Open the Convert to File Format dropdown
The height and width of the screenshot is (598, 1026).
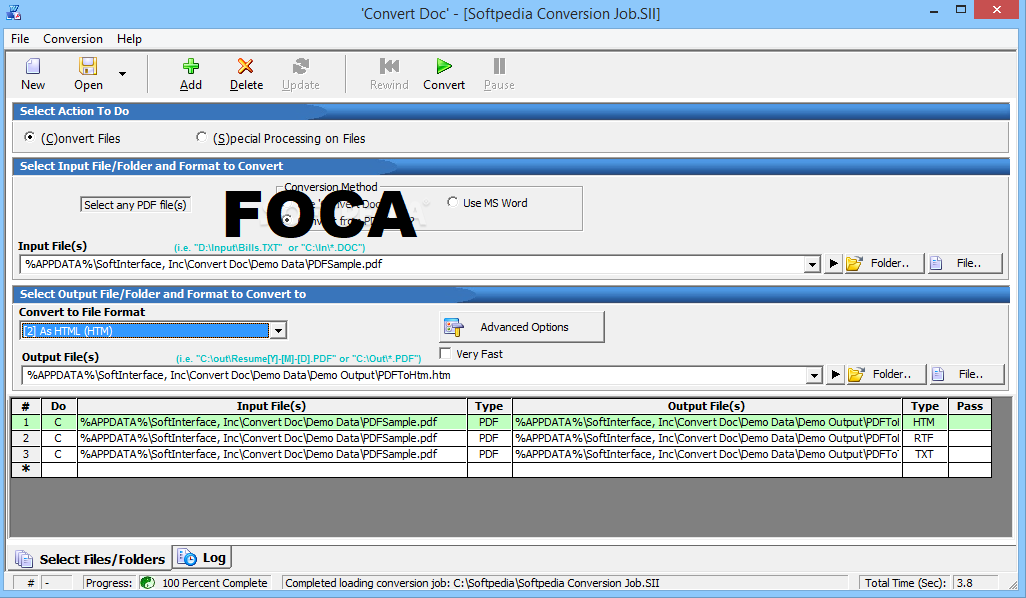coord(279,330)
